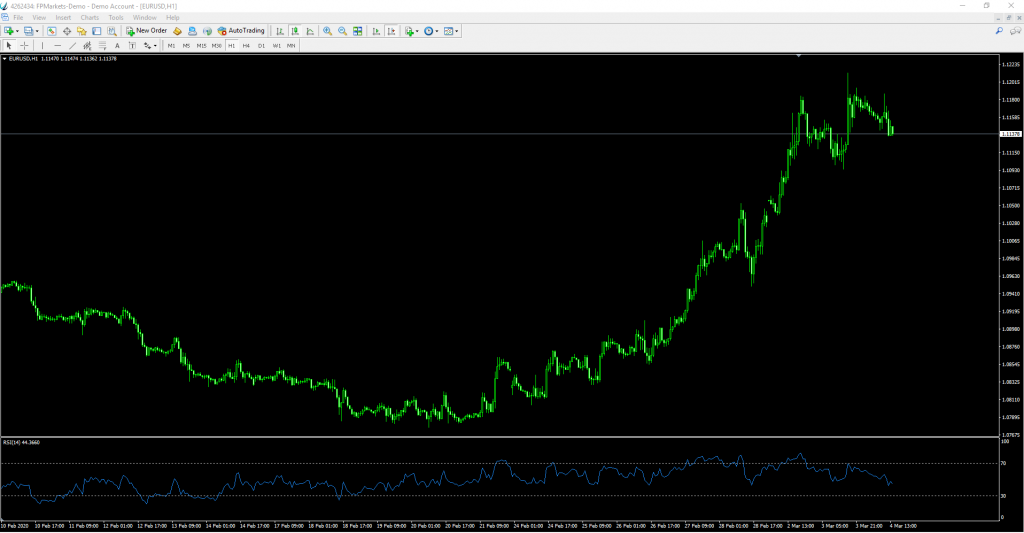Select the Text 'A' drawing tool
This screenshot has width=1024, height=533.
(x=117, y=46)
